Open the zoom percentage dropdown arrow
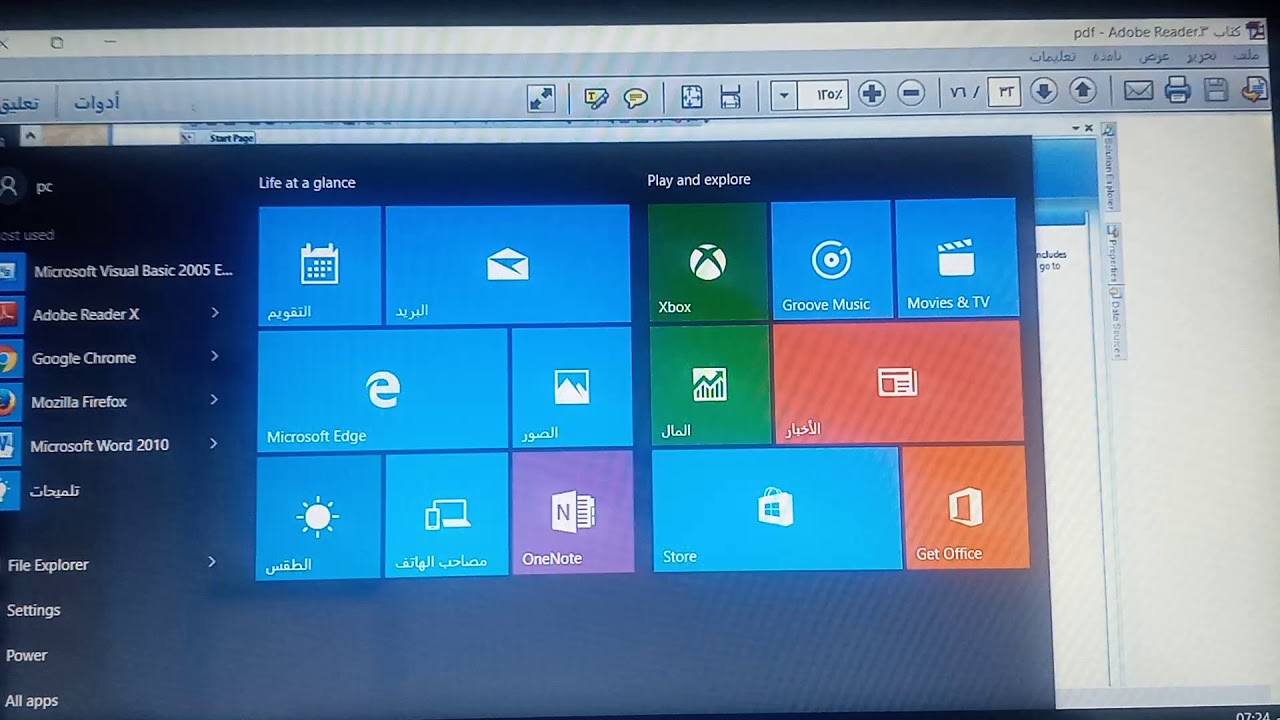This screenshot has width=1280, height=720. pyautogui.click(x=783, y=96)
